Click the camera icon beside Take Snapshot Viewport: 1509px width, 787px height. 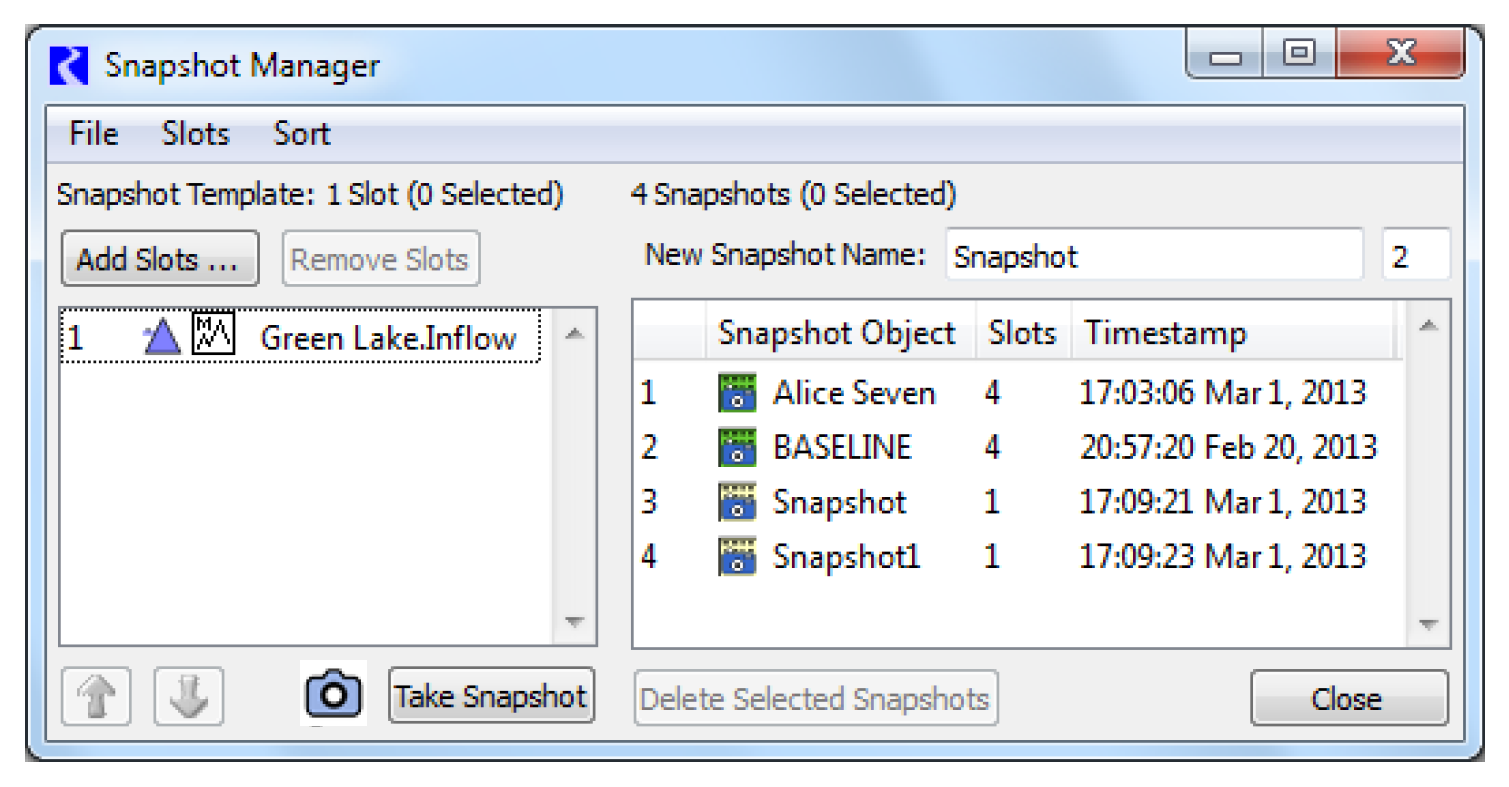tap(333, 693)
